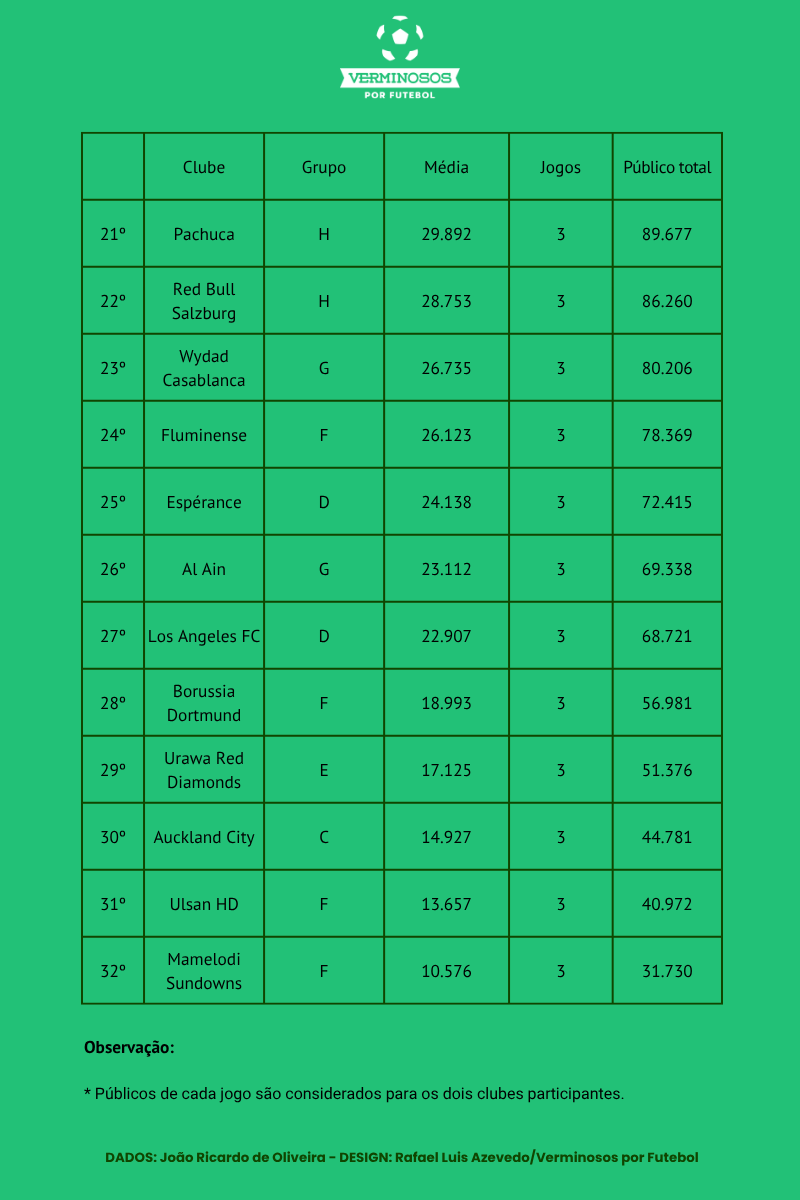The width and height of the screenshot is (800, 1200).
Task: Click the Wydad Casablanca club cell
Action: 204,368
